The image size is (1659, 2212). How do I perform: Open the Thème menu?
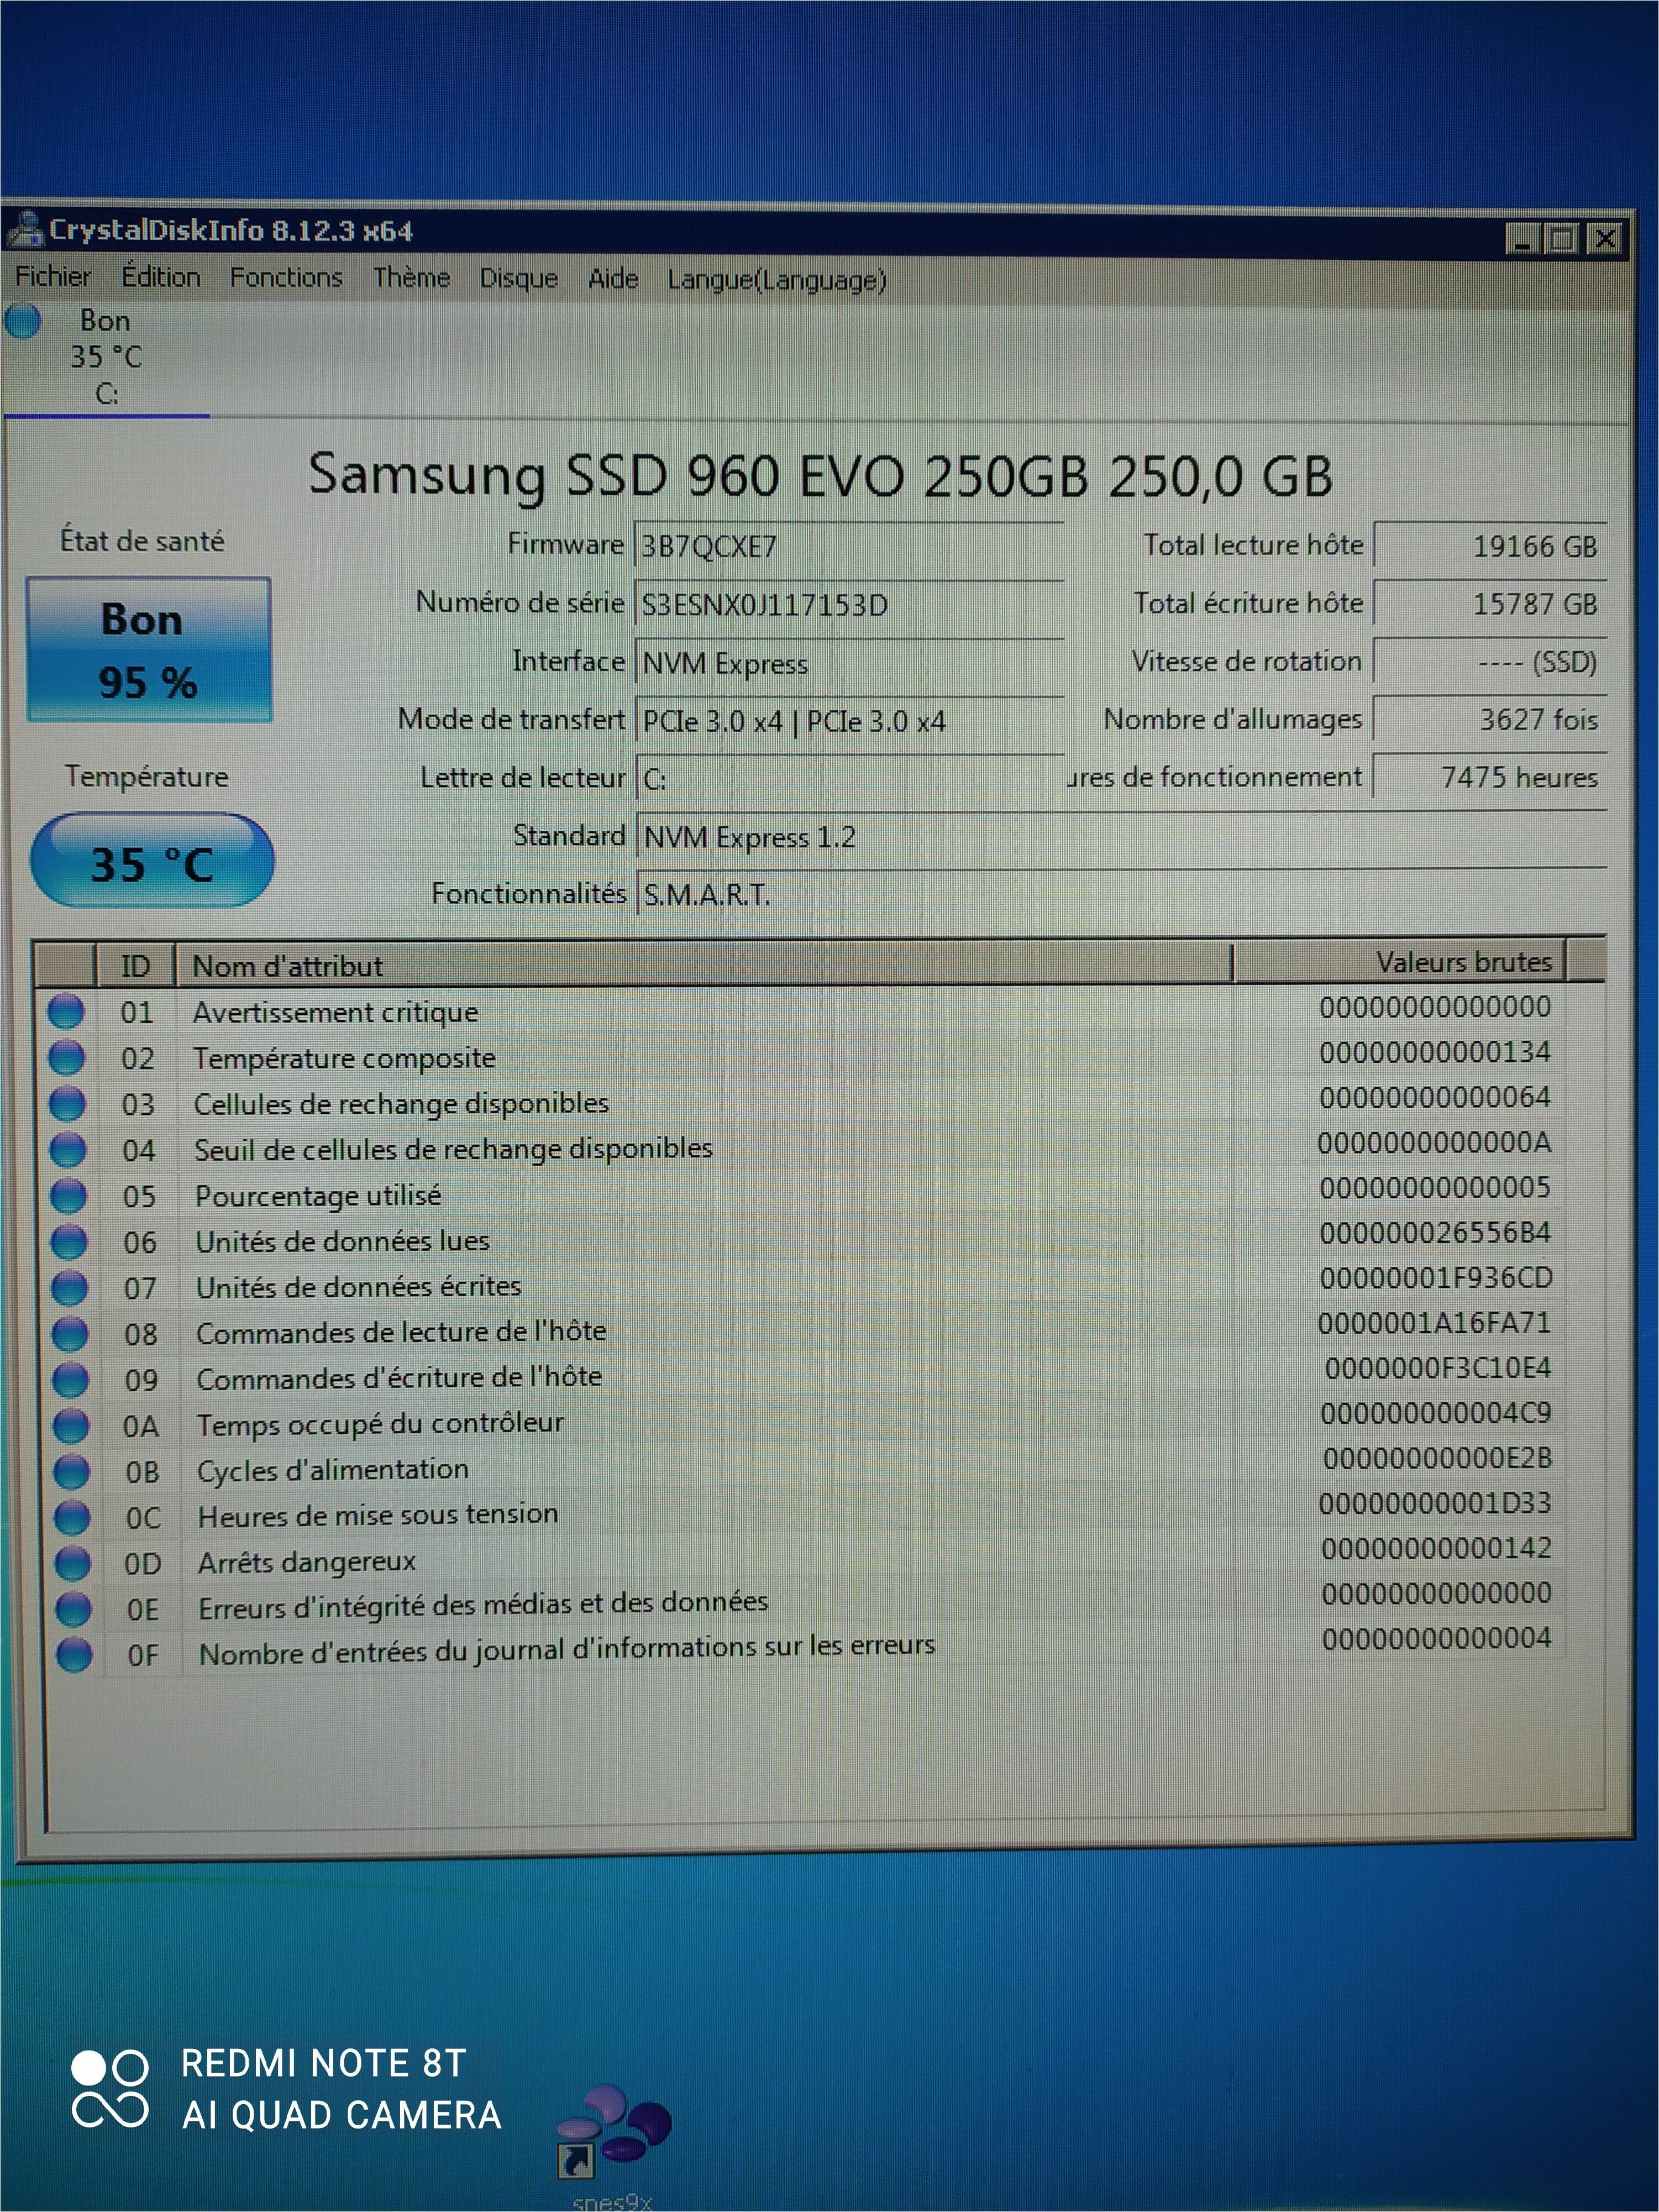click(x=411, y=277)
